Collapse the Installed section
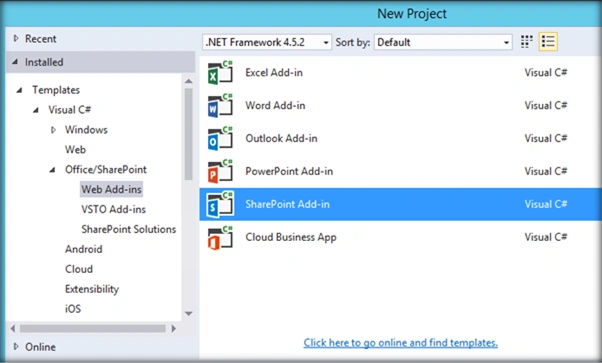 (x=15, y=62)
